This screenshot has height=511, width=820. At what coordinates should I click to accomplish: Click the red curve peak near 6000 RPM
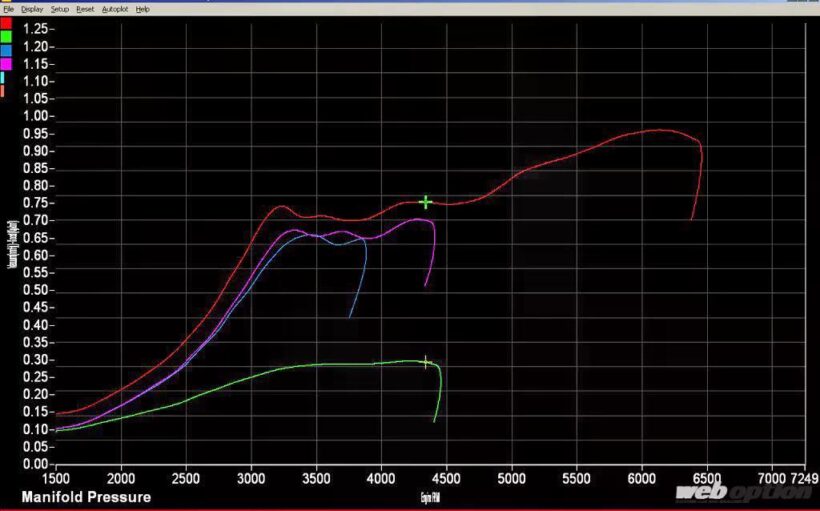point(660,130)
